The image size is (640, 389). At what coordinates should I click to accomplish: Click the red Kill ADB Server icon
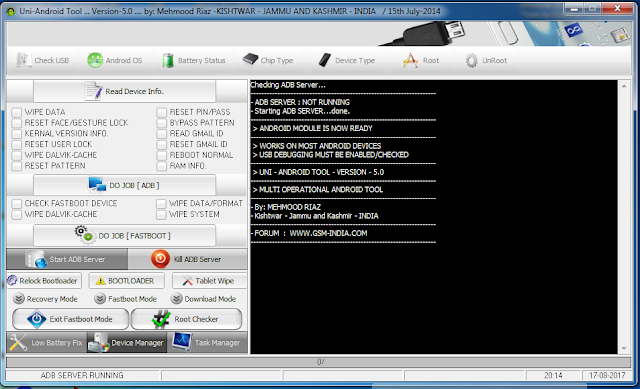pyautogui.click(x=160, y=259)
